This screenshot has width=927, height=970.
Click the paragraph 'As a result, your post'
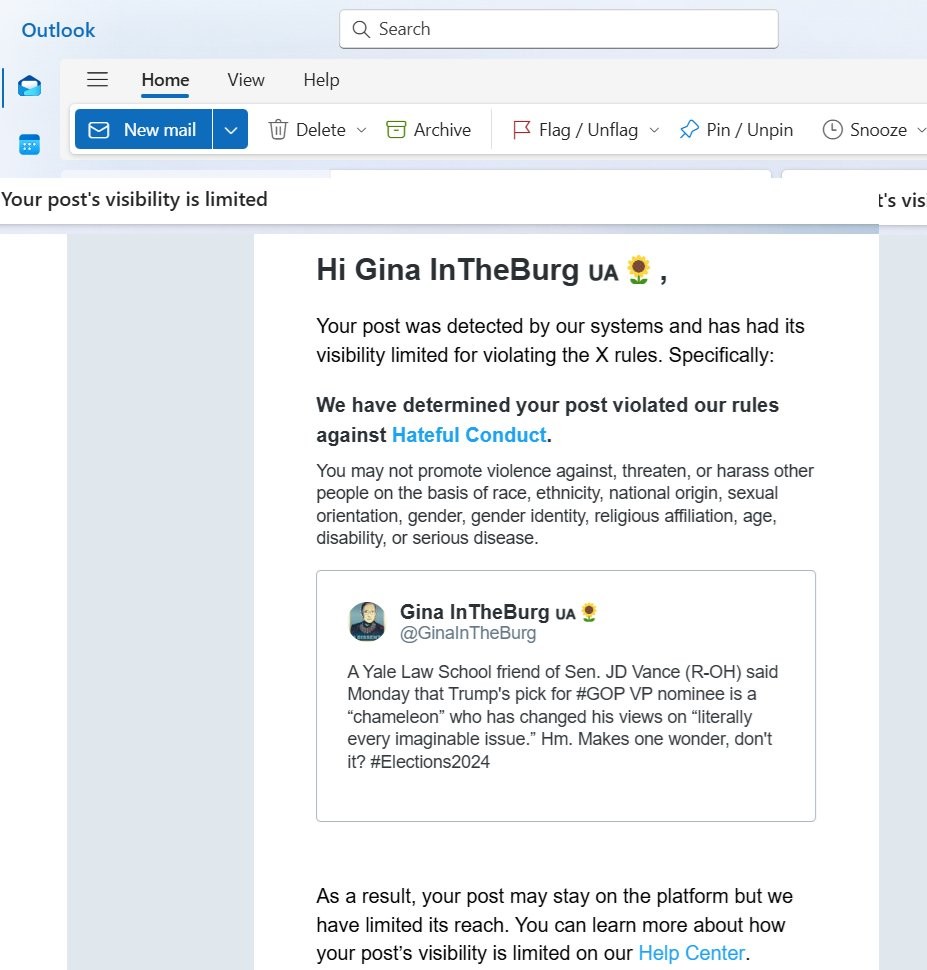[554, 925]
